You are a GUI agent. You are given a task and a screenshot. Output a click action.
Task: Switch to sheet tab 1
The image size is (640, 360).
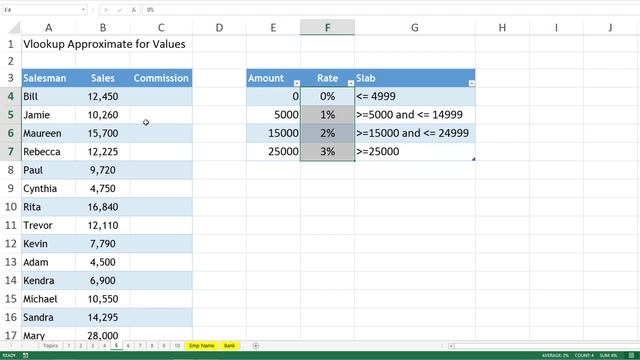pos(69,346)
